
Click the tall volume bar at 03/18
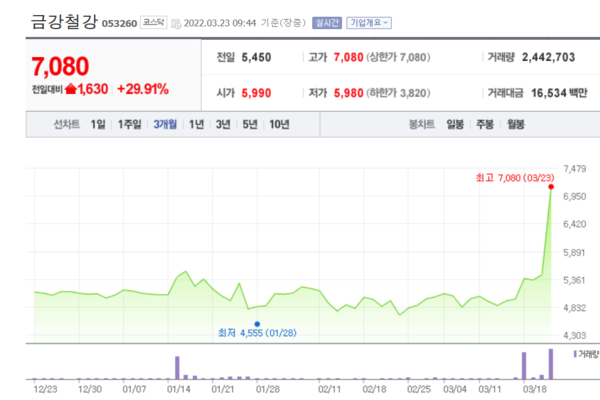[524, 366]
